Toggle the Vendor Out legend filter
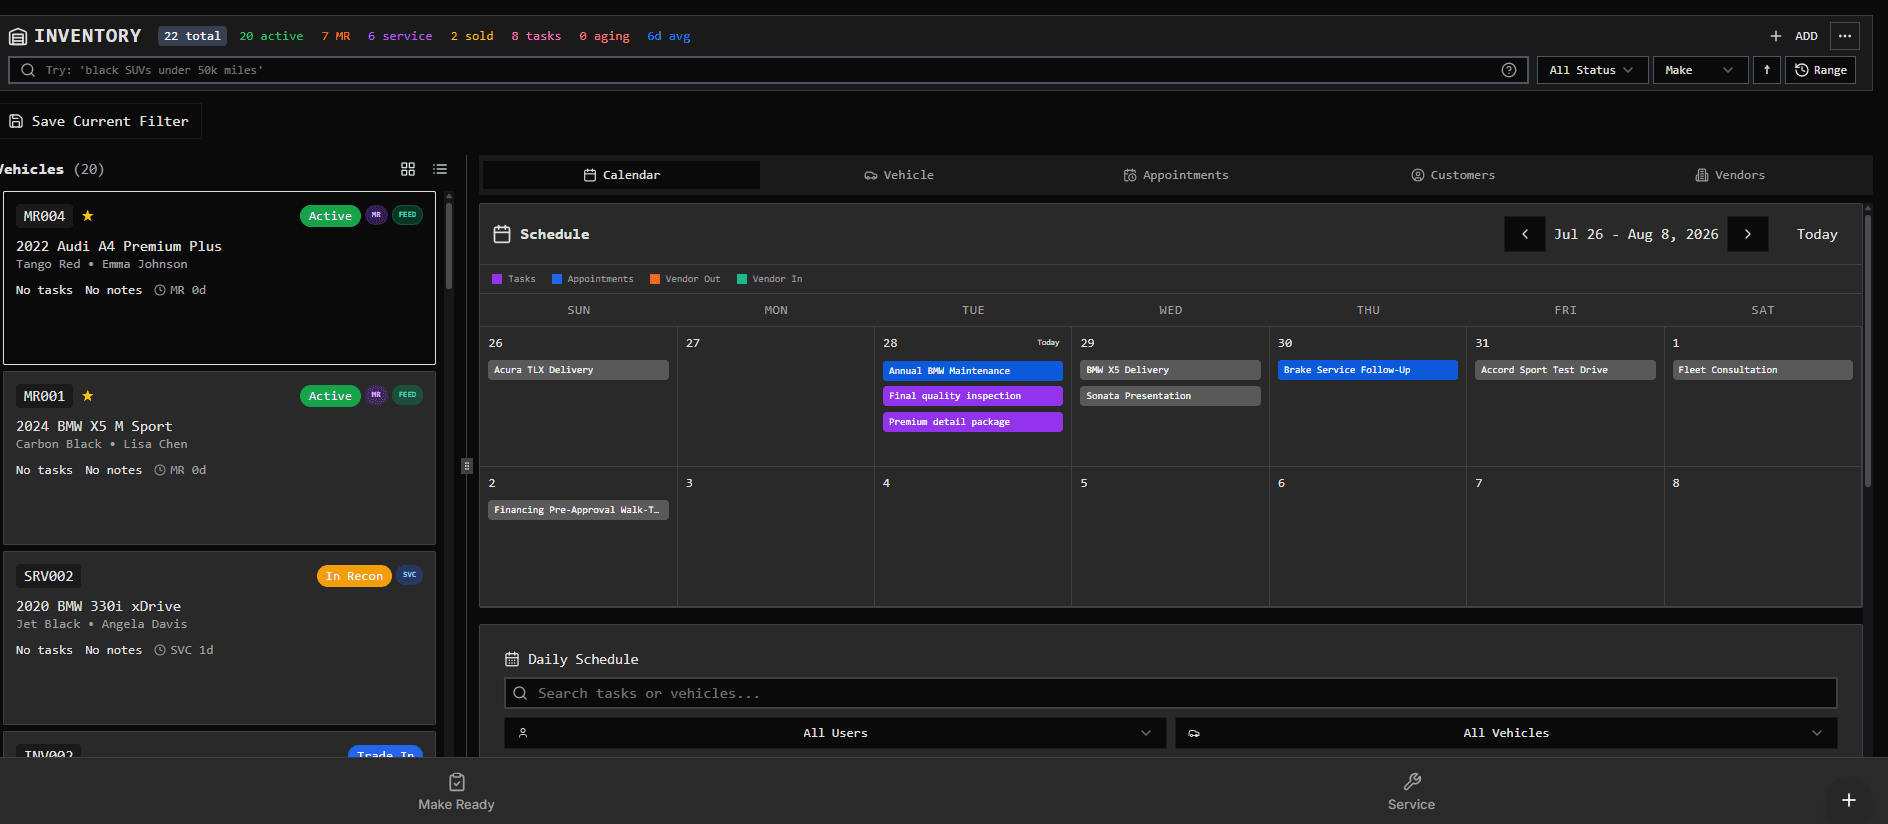The image size is (1888, 824). 685,279
